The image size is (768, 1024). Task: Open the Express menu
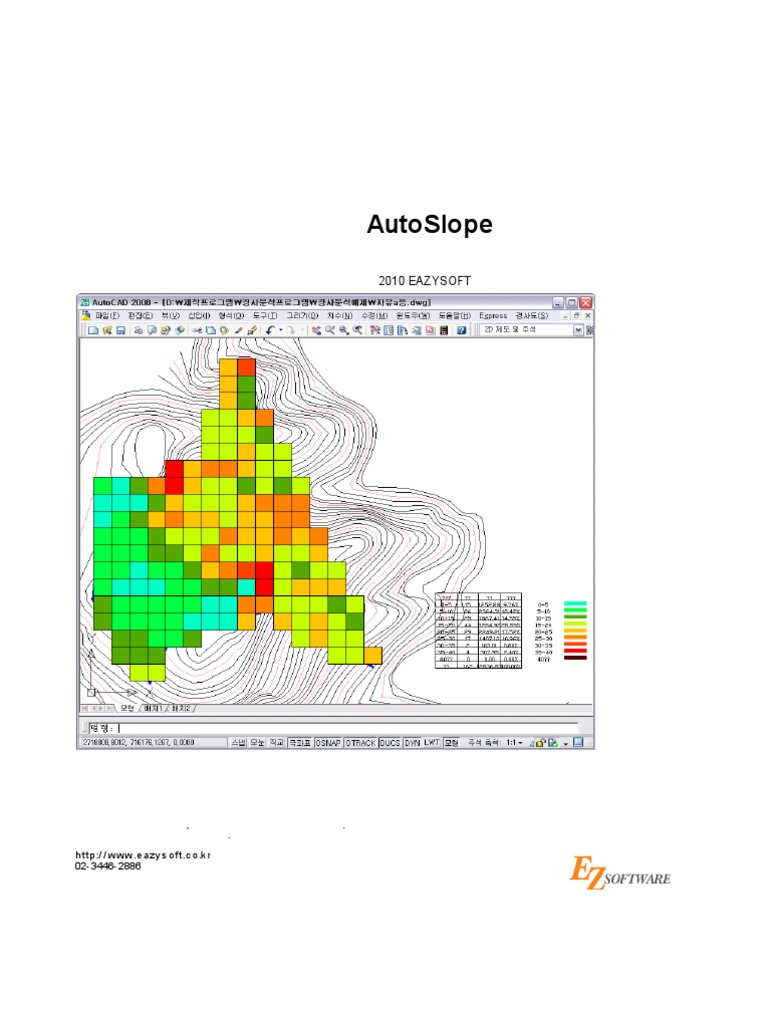coord(493,315)
